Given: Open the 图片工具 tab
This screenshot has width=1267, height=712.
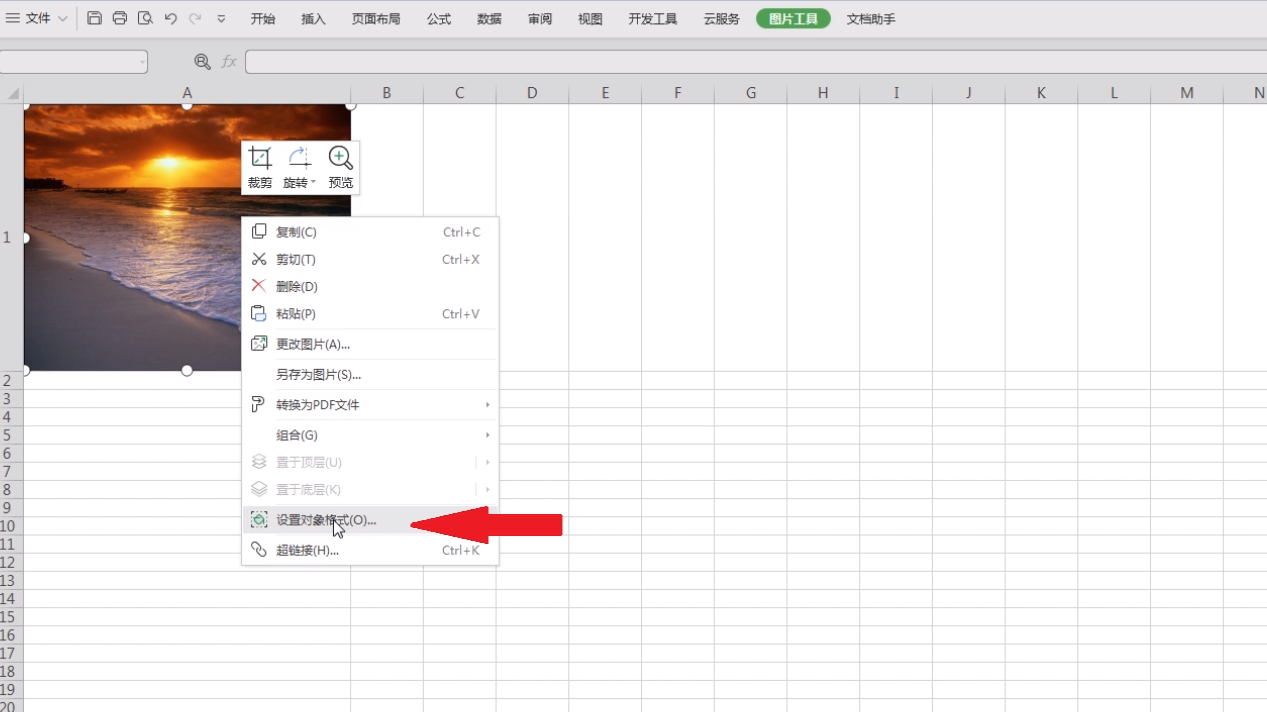Looking at the screenshot, I should [793, 19].
